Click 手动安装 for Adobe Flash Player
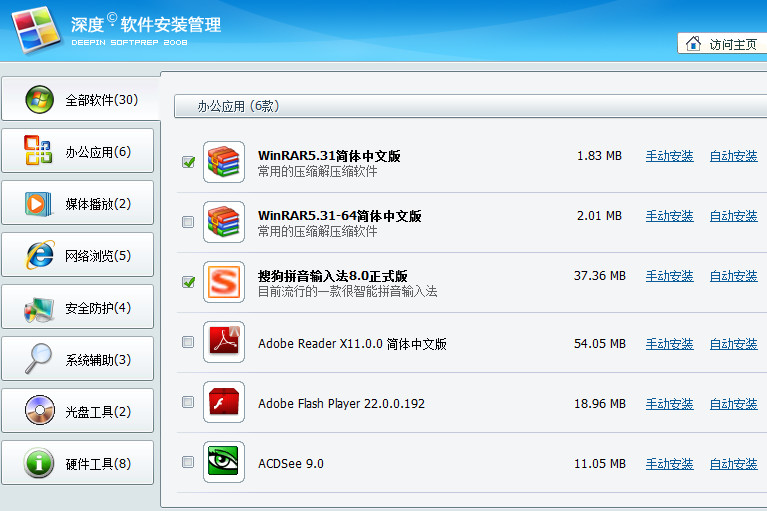Viewport: 767px width, 511px height. [x=669, y=404]
